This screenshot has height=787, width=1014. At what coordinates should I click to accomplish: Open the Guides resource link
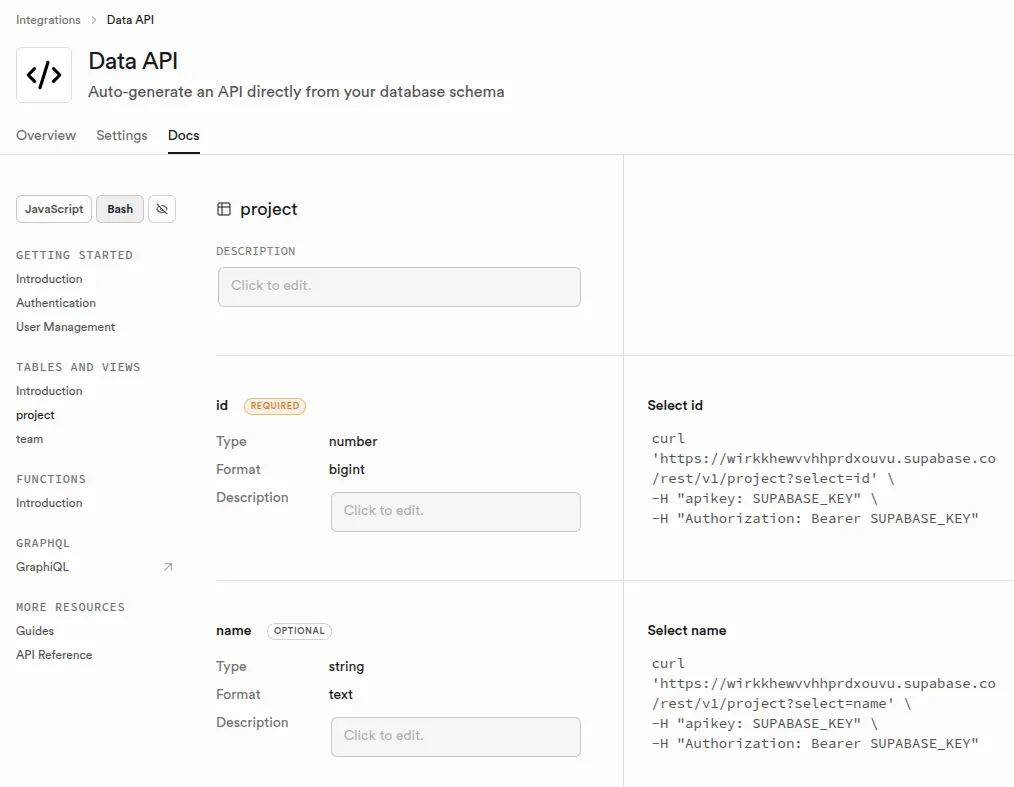click(35, 631)
